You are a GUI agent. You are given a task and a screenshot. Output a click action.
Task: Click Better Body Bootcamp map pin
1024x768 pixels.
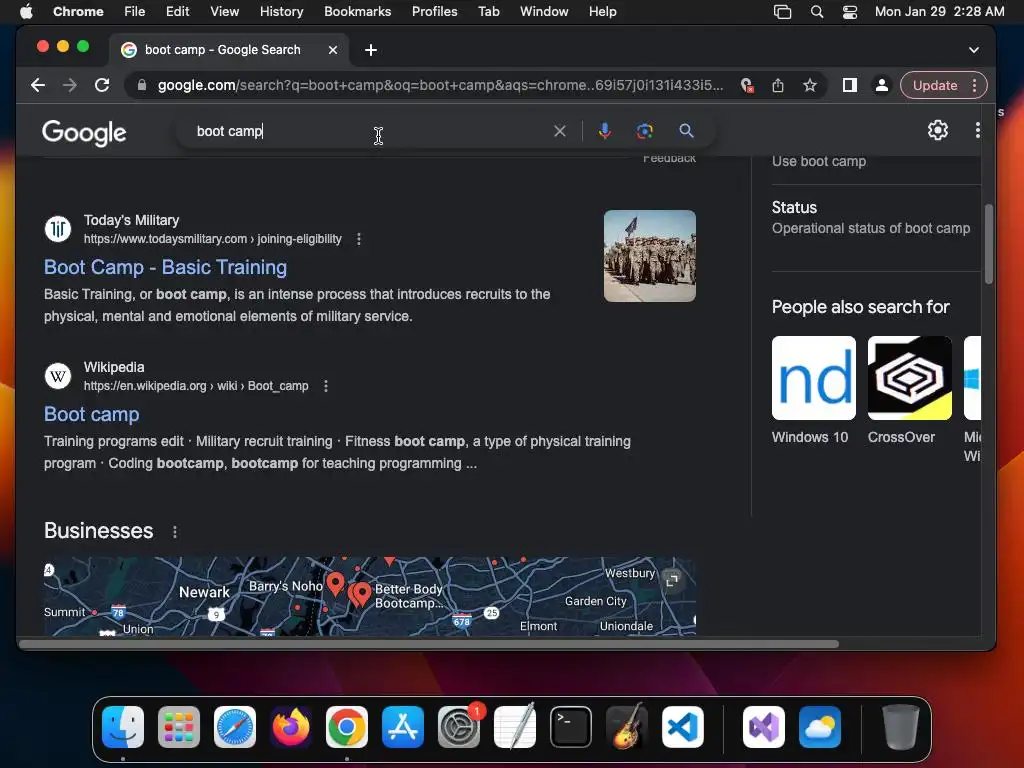[x=360, y=594]
